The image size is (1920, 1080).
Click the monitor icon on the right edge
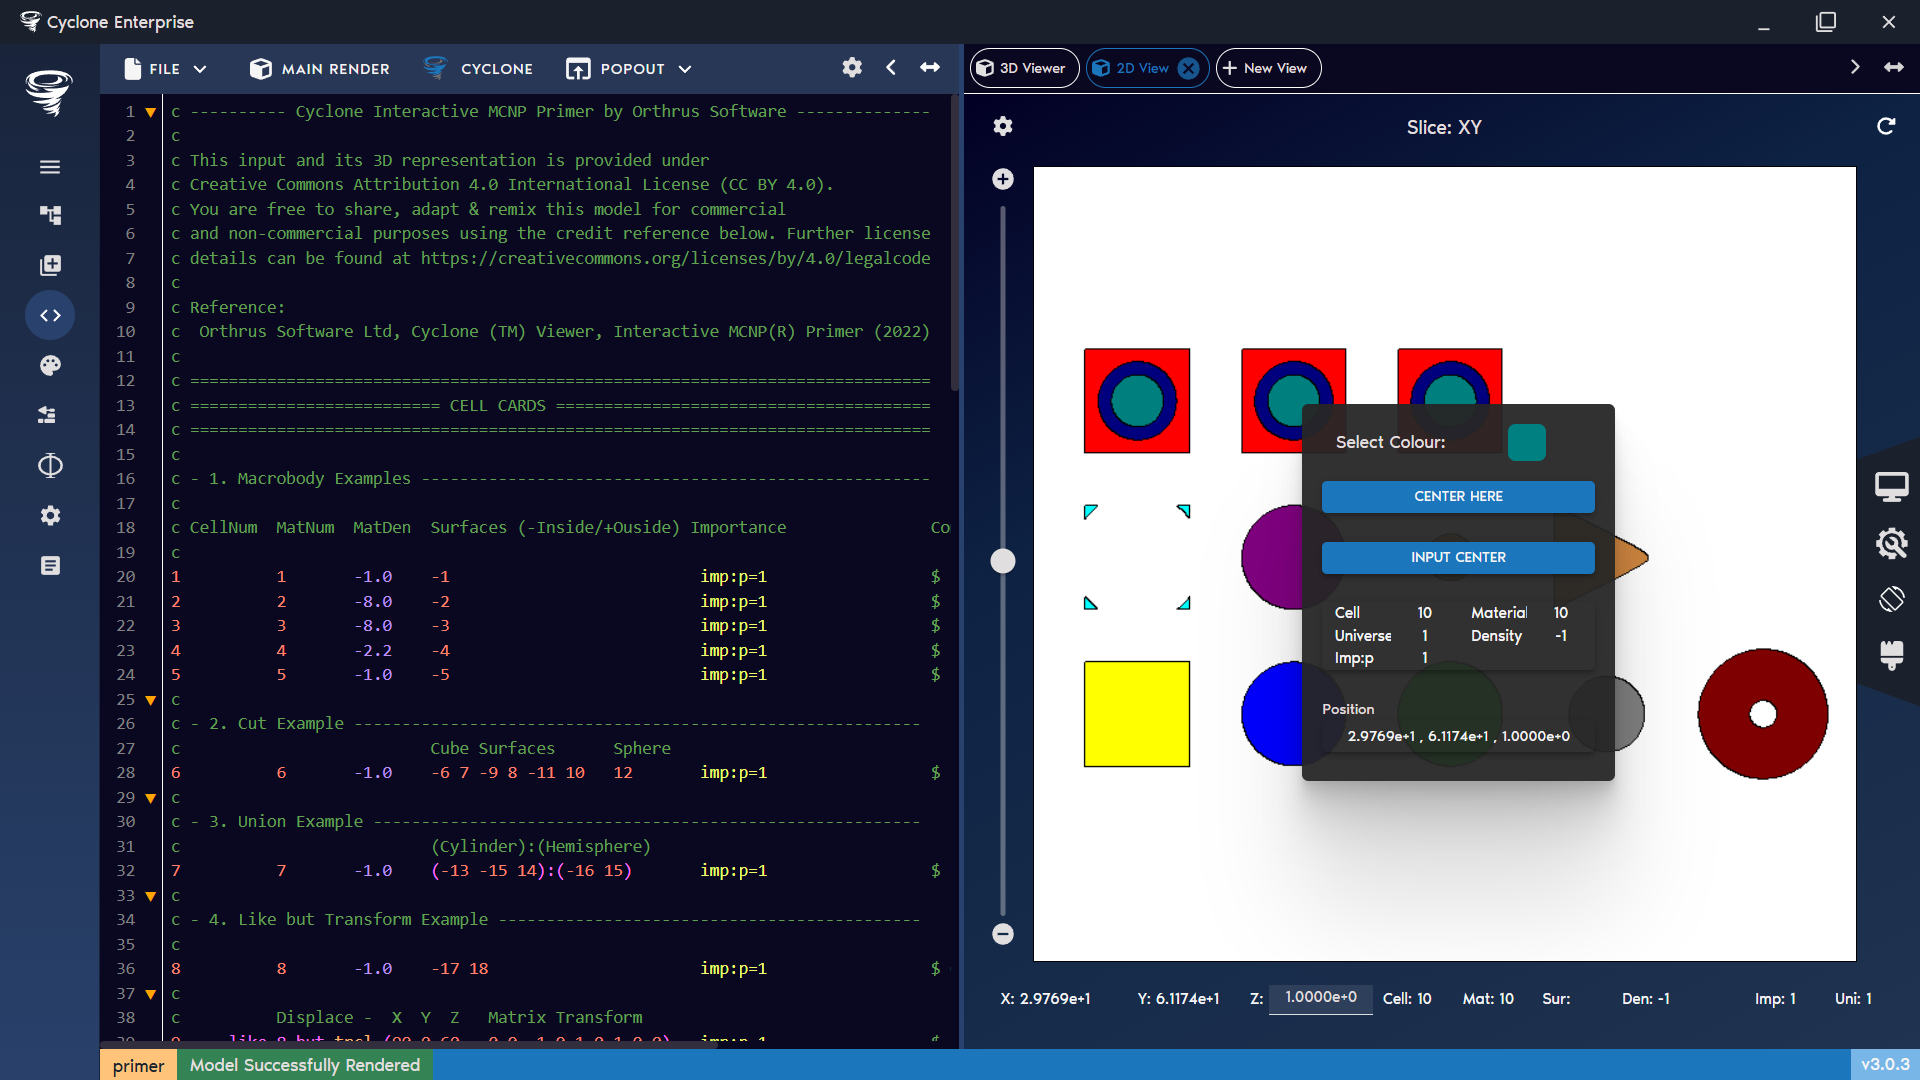pos(1892,486)
